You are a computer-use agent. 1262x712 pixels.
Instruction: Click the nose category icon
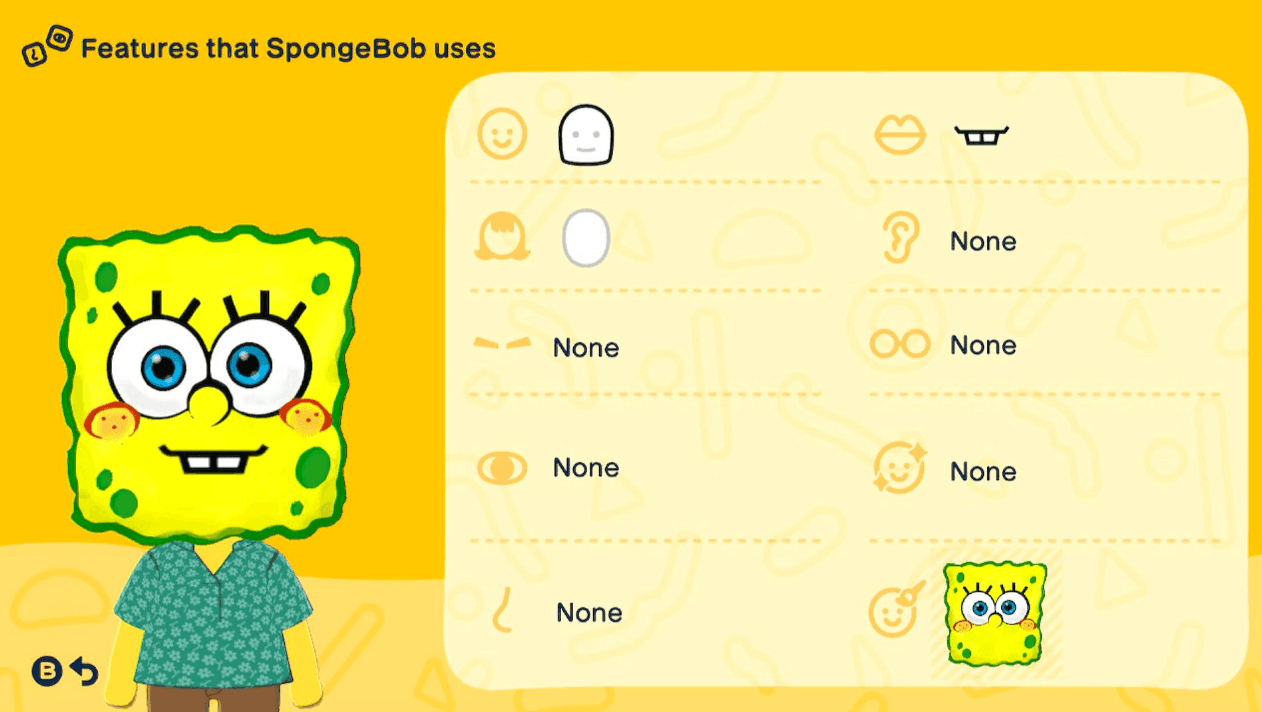[x=504, y=610]
